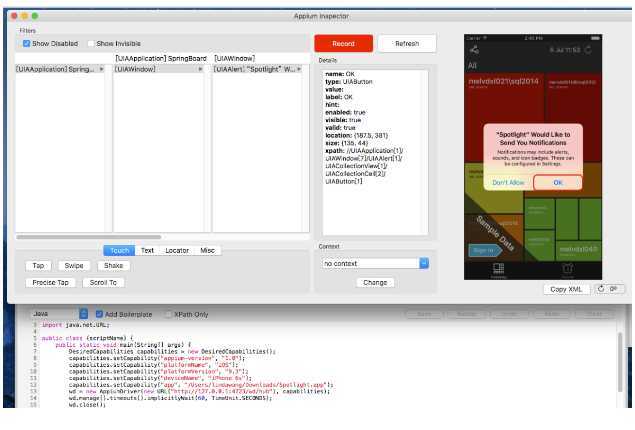The width and height of the screenshot is (635, 430).
Task: Switch to the Text tab
Action: pos(147,251)
